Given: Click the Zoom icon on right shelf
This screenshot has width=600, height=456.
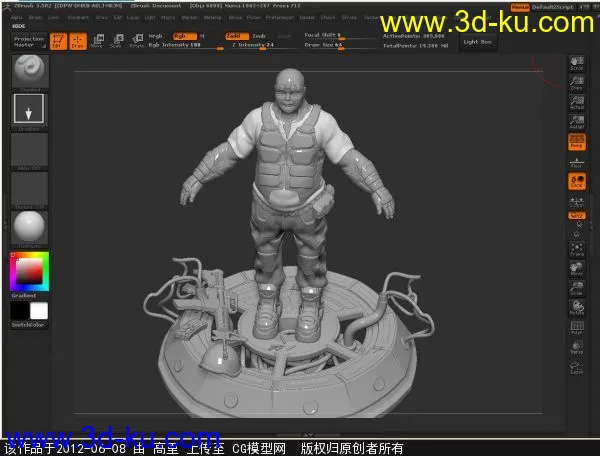Looking at the screenshot, I should click(577, 83).
